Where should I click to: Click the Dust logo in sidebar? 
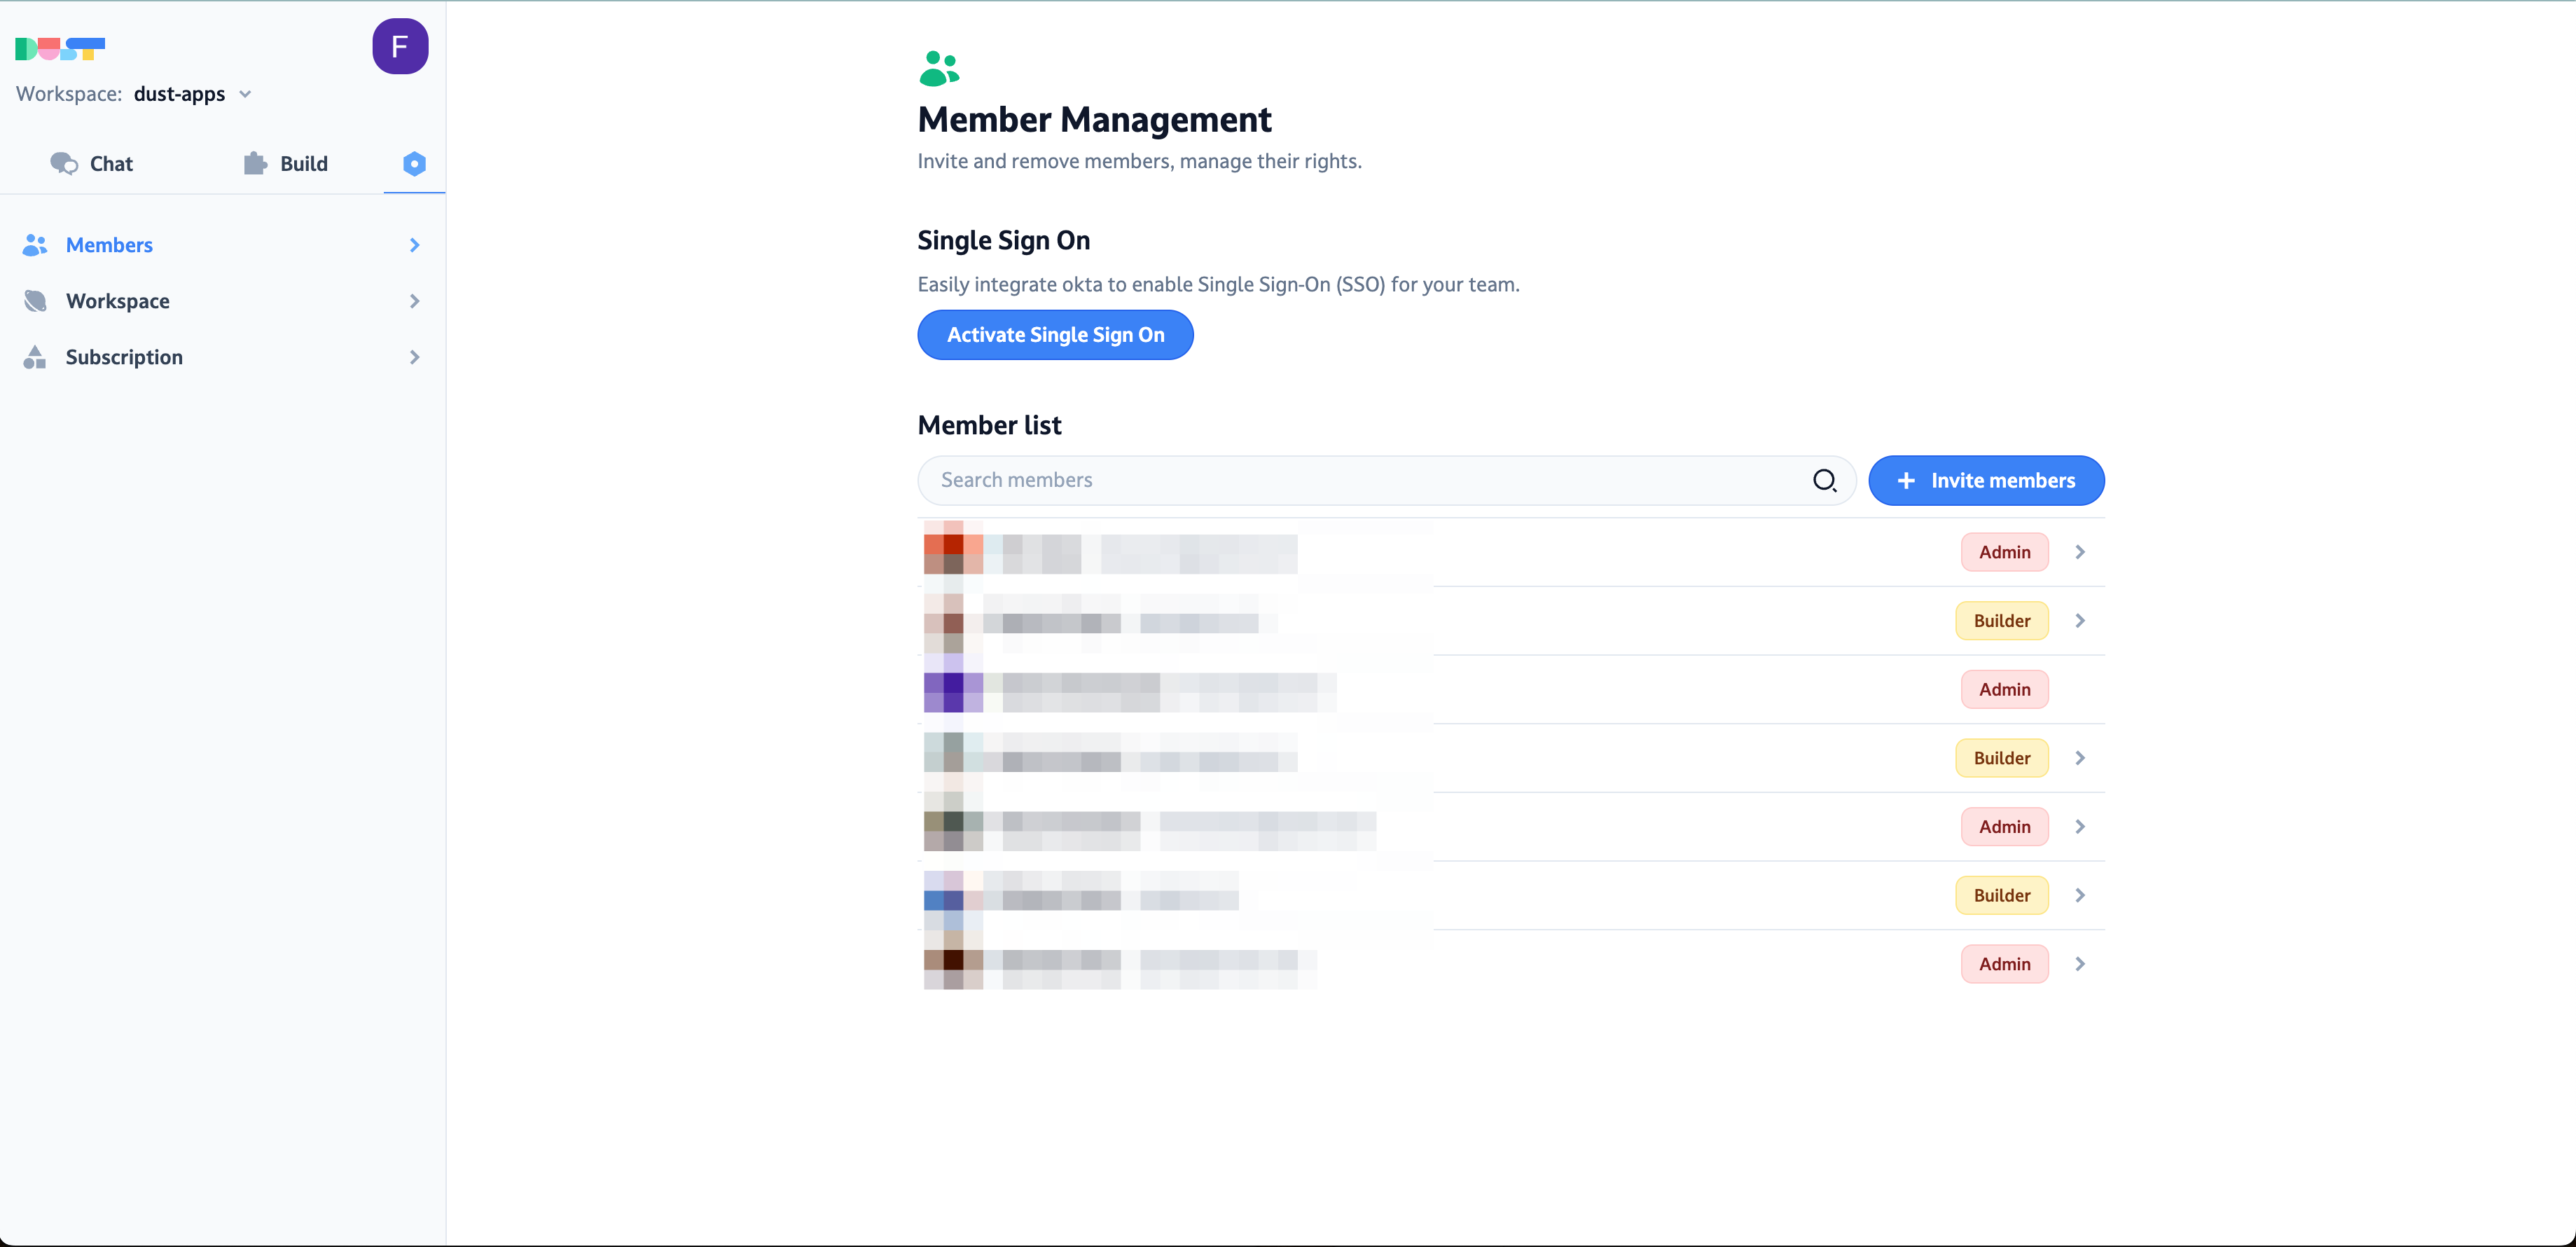(60, 48)
